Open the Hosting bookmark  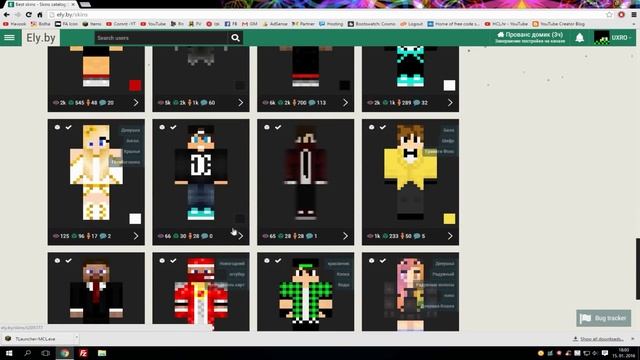[x=331, y=24]
